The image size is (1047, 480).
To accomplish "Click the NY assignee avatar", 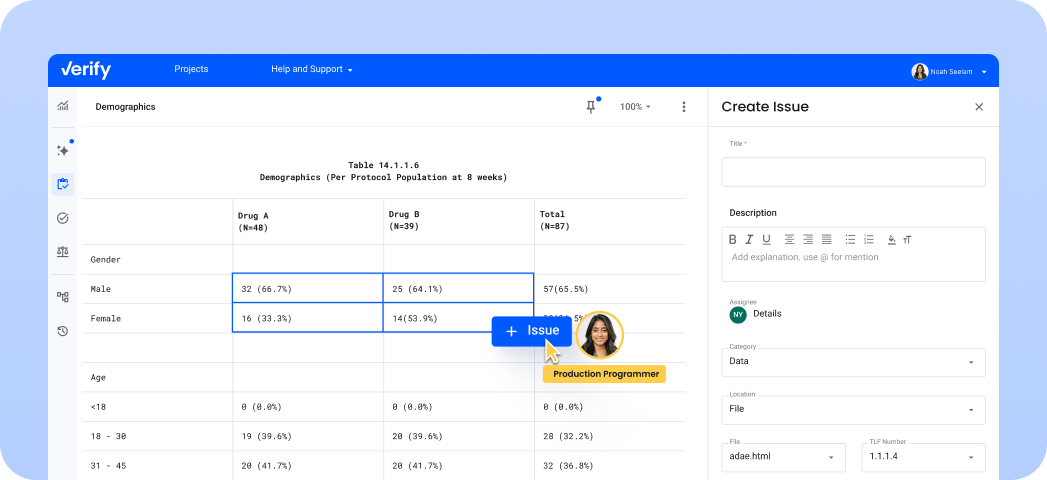I will click(x=738, y=314).
